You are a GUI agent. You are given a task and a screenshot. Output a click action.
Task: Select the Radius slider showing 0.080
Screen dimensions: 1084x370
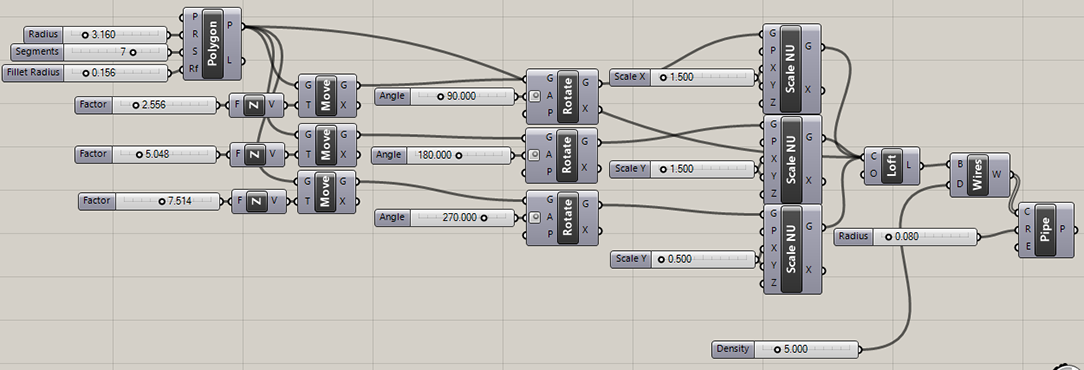pos(906,237)
